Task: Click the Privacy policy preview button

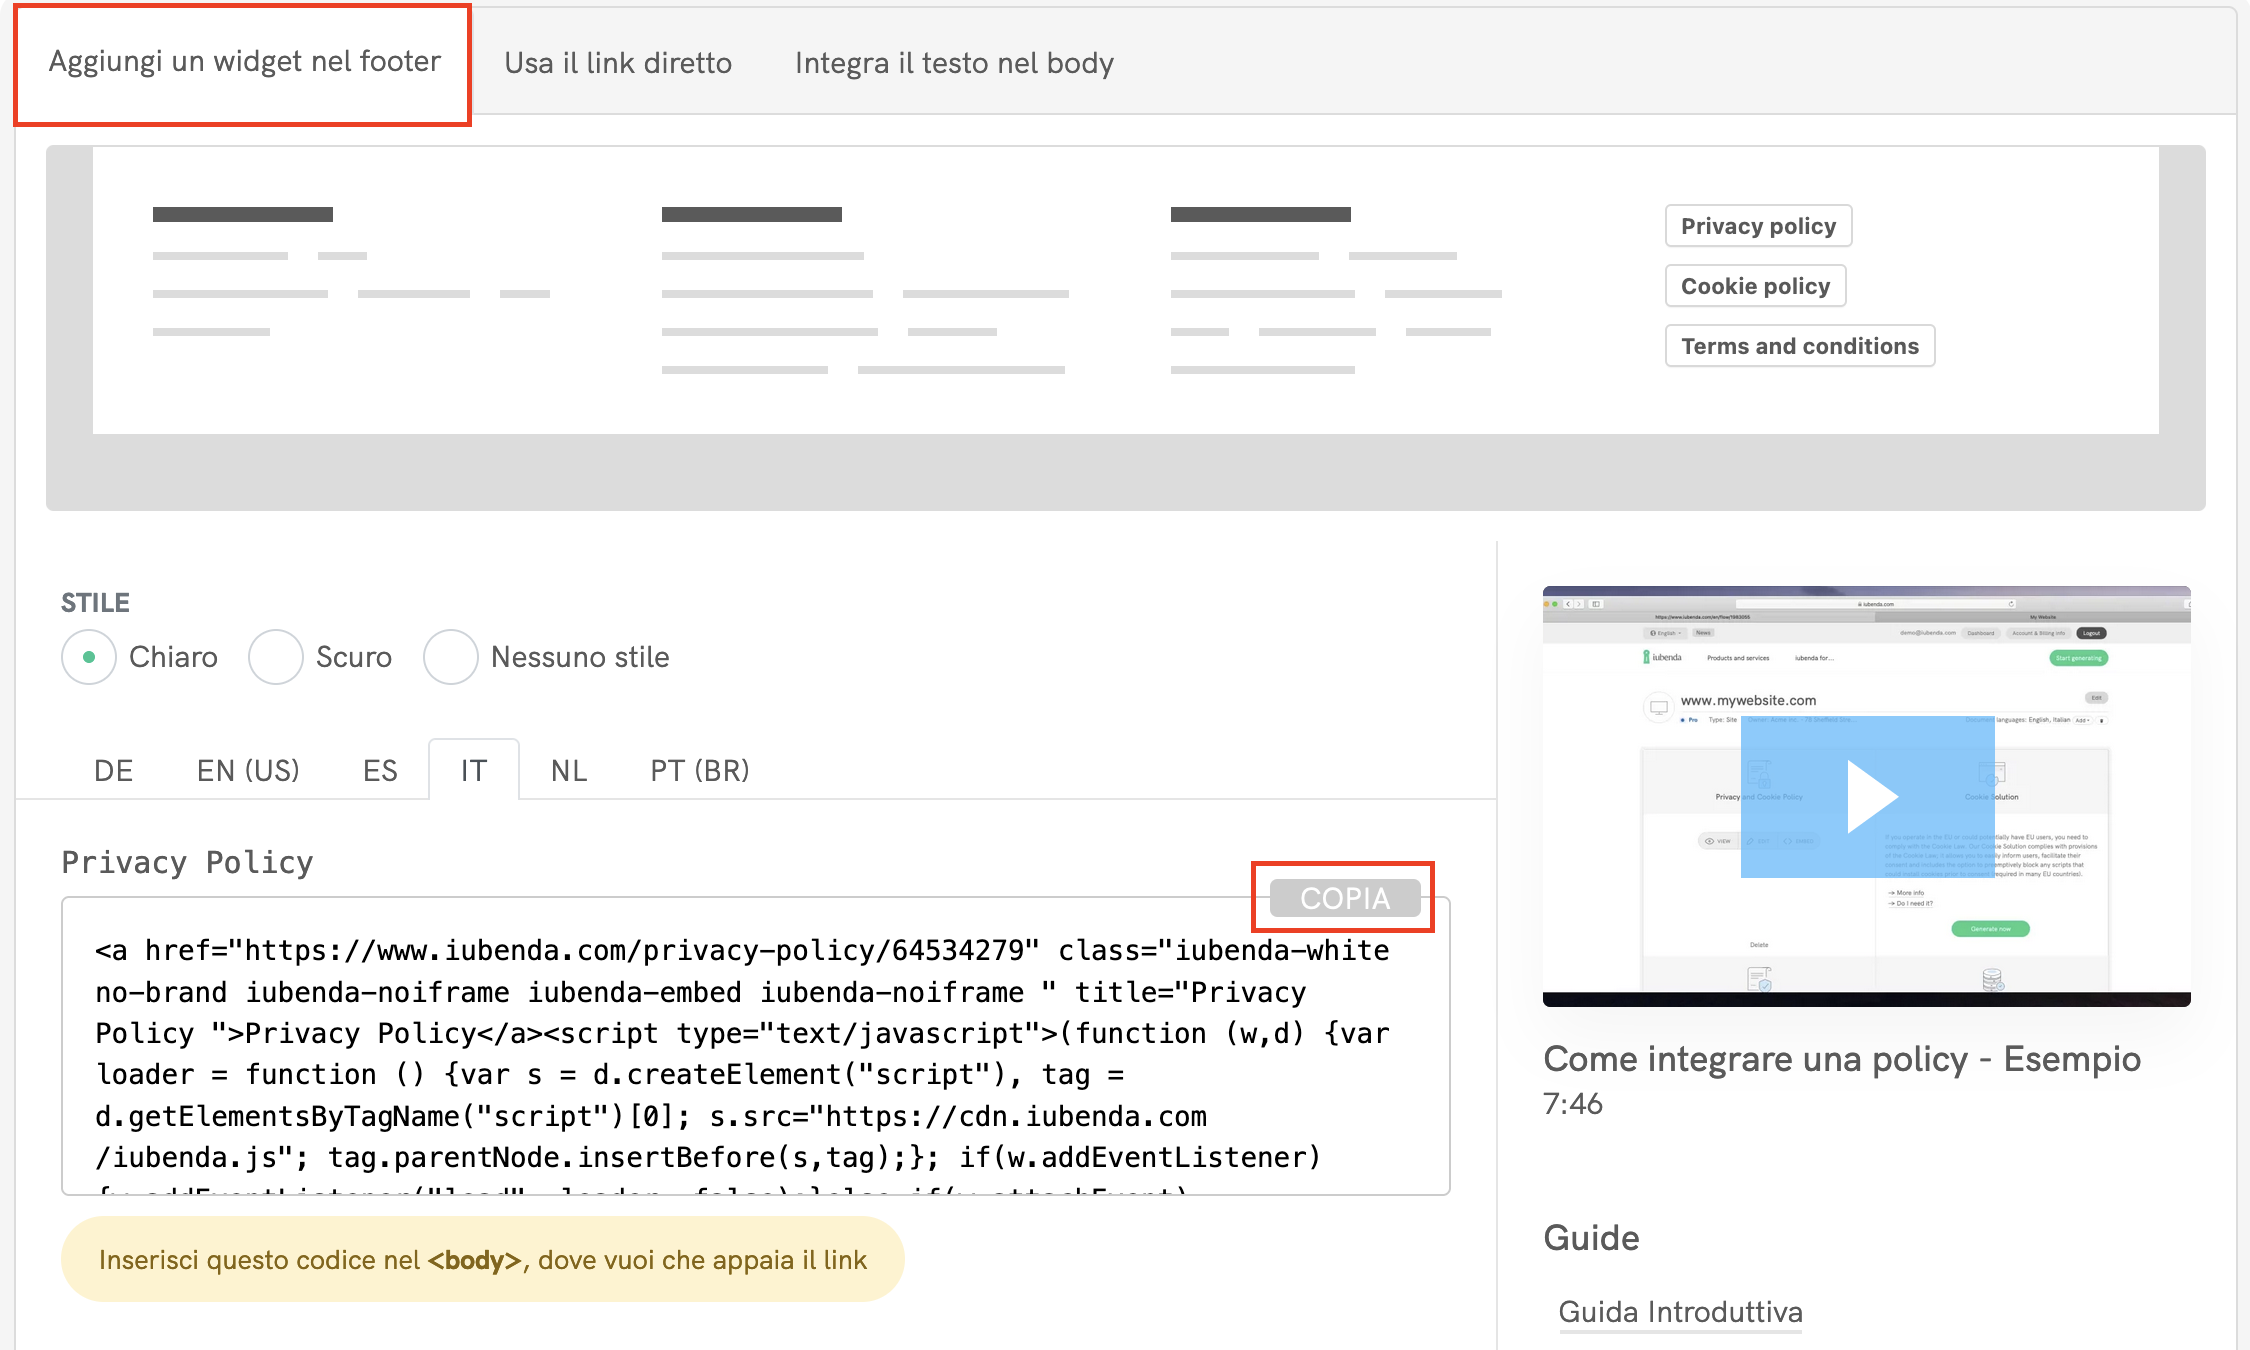Action: click(1758, 226)
